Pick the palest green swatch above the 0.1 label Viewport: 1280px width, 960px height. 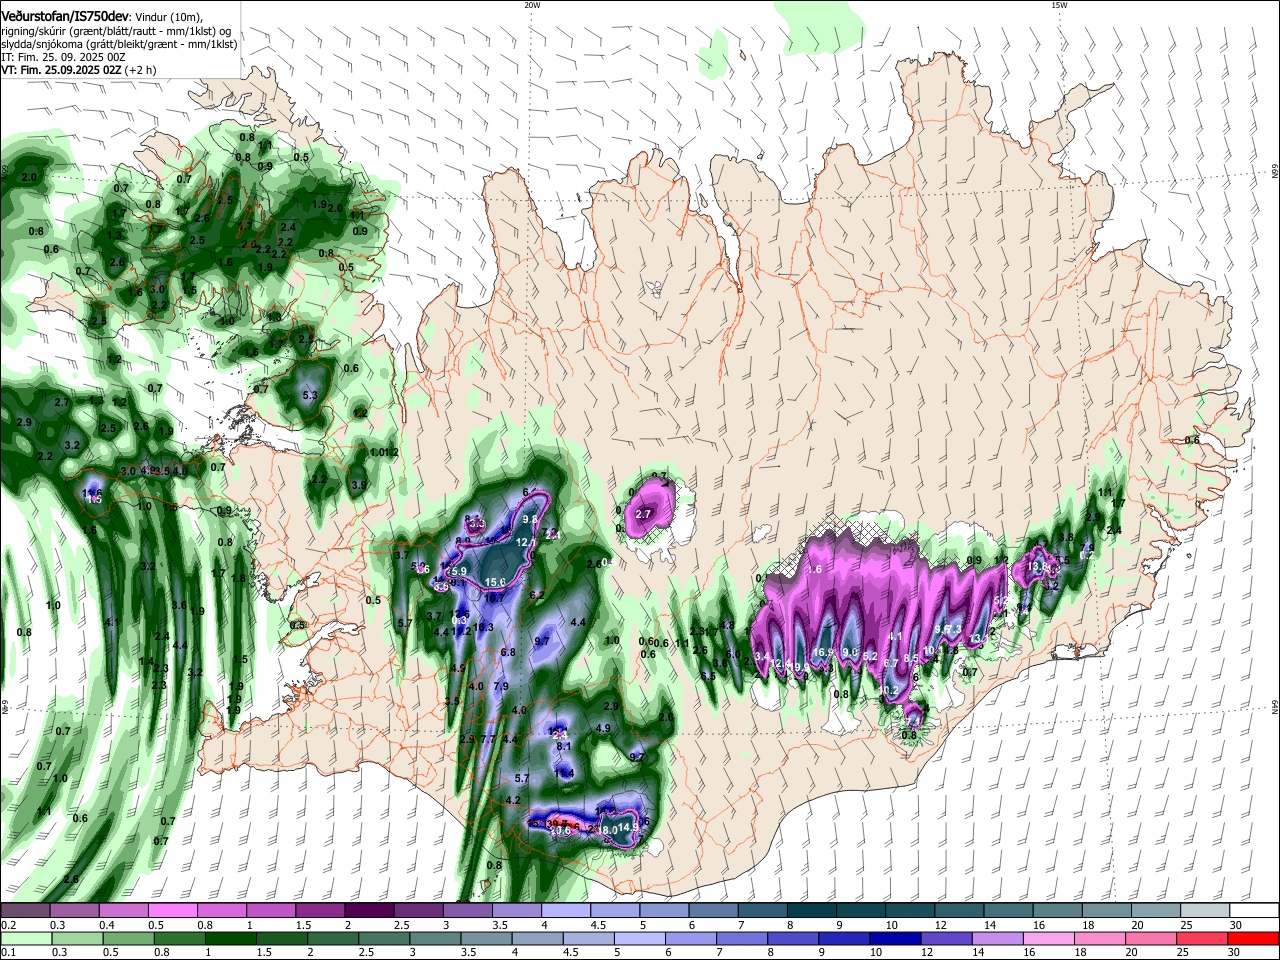(25, 938)
